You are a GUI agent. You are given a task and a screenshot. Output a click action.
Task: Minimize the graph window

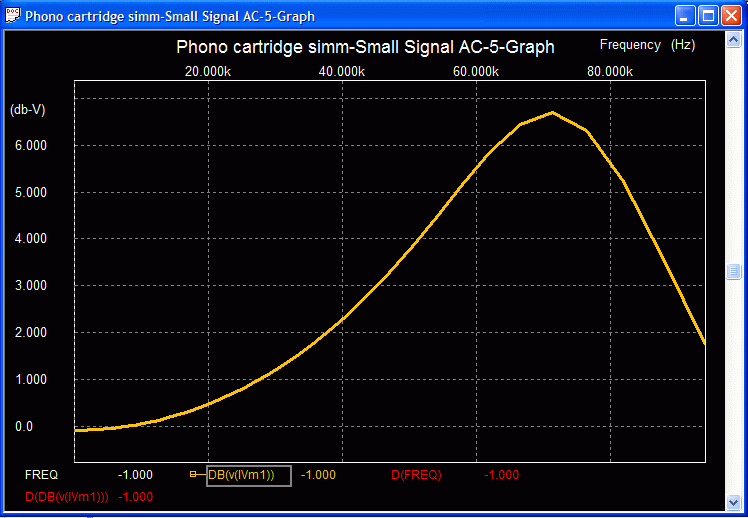tap(685, 15)
